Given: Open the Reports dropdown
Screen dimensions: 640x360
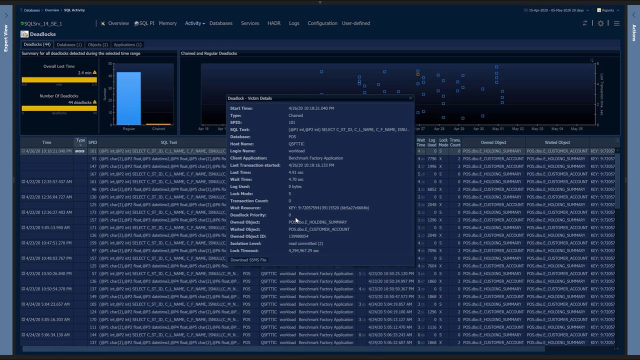Looking at the screenshot, I should point(608,10).
